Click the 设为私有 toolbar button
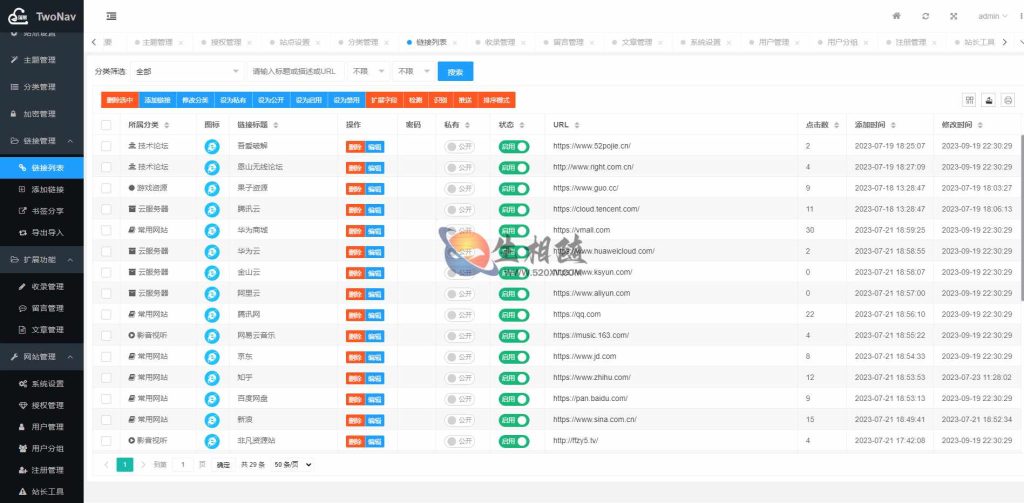This screenshot has width=1024, height=503. point(233,100)
